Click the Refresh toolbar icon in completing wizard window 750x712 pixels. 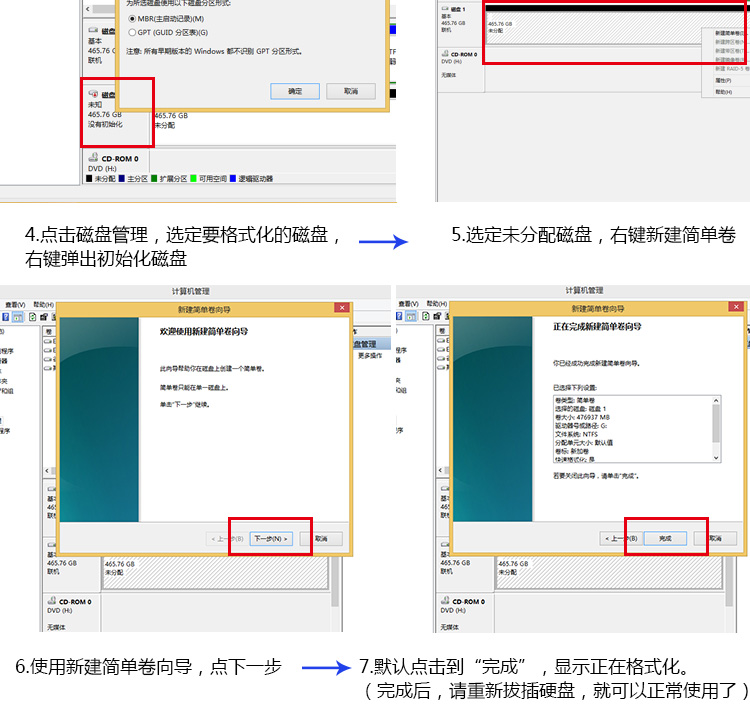pyautogui.click(x=426, y=316)
